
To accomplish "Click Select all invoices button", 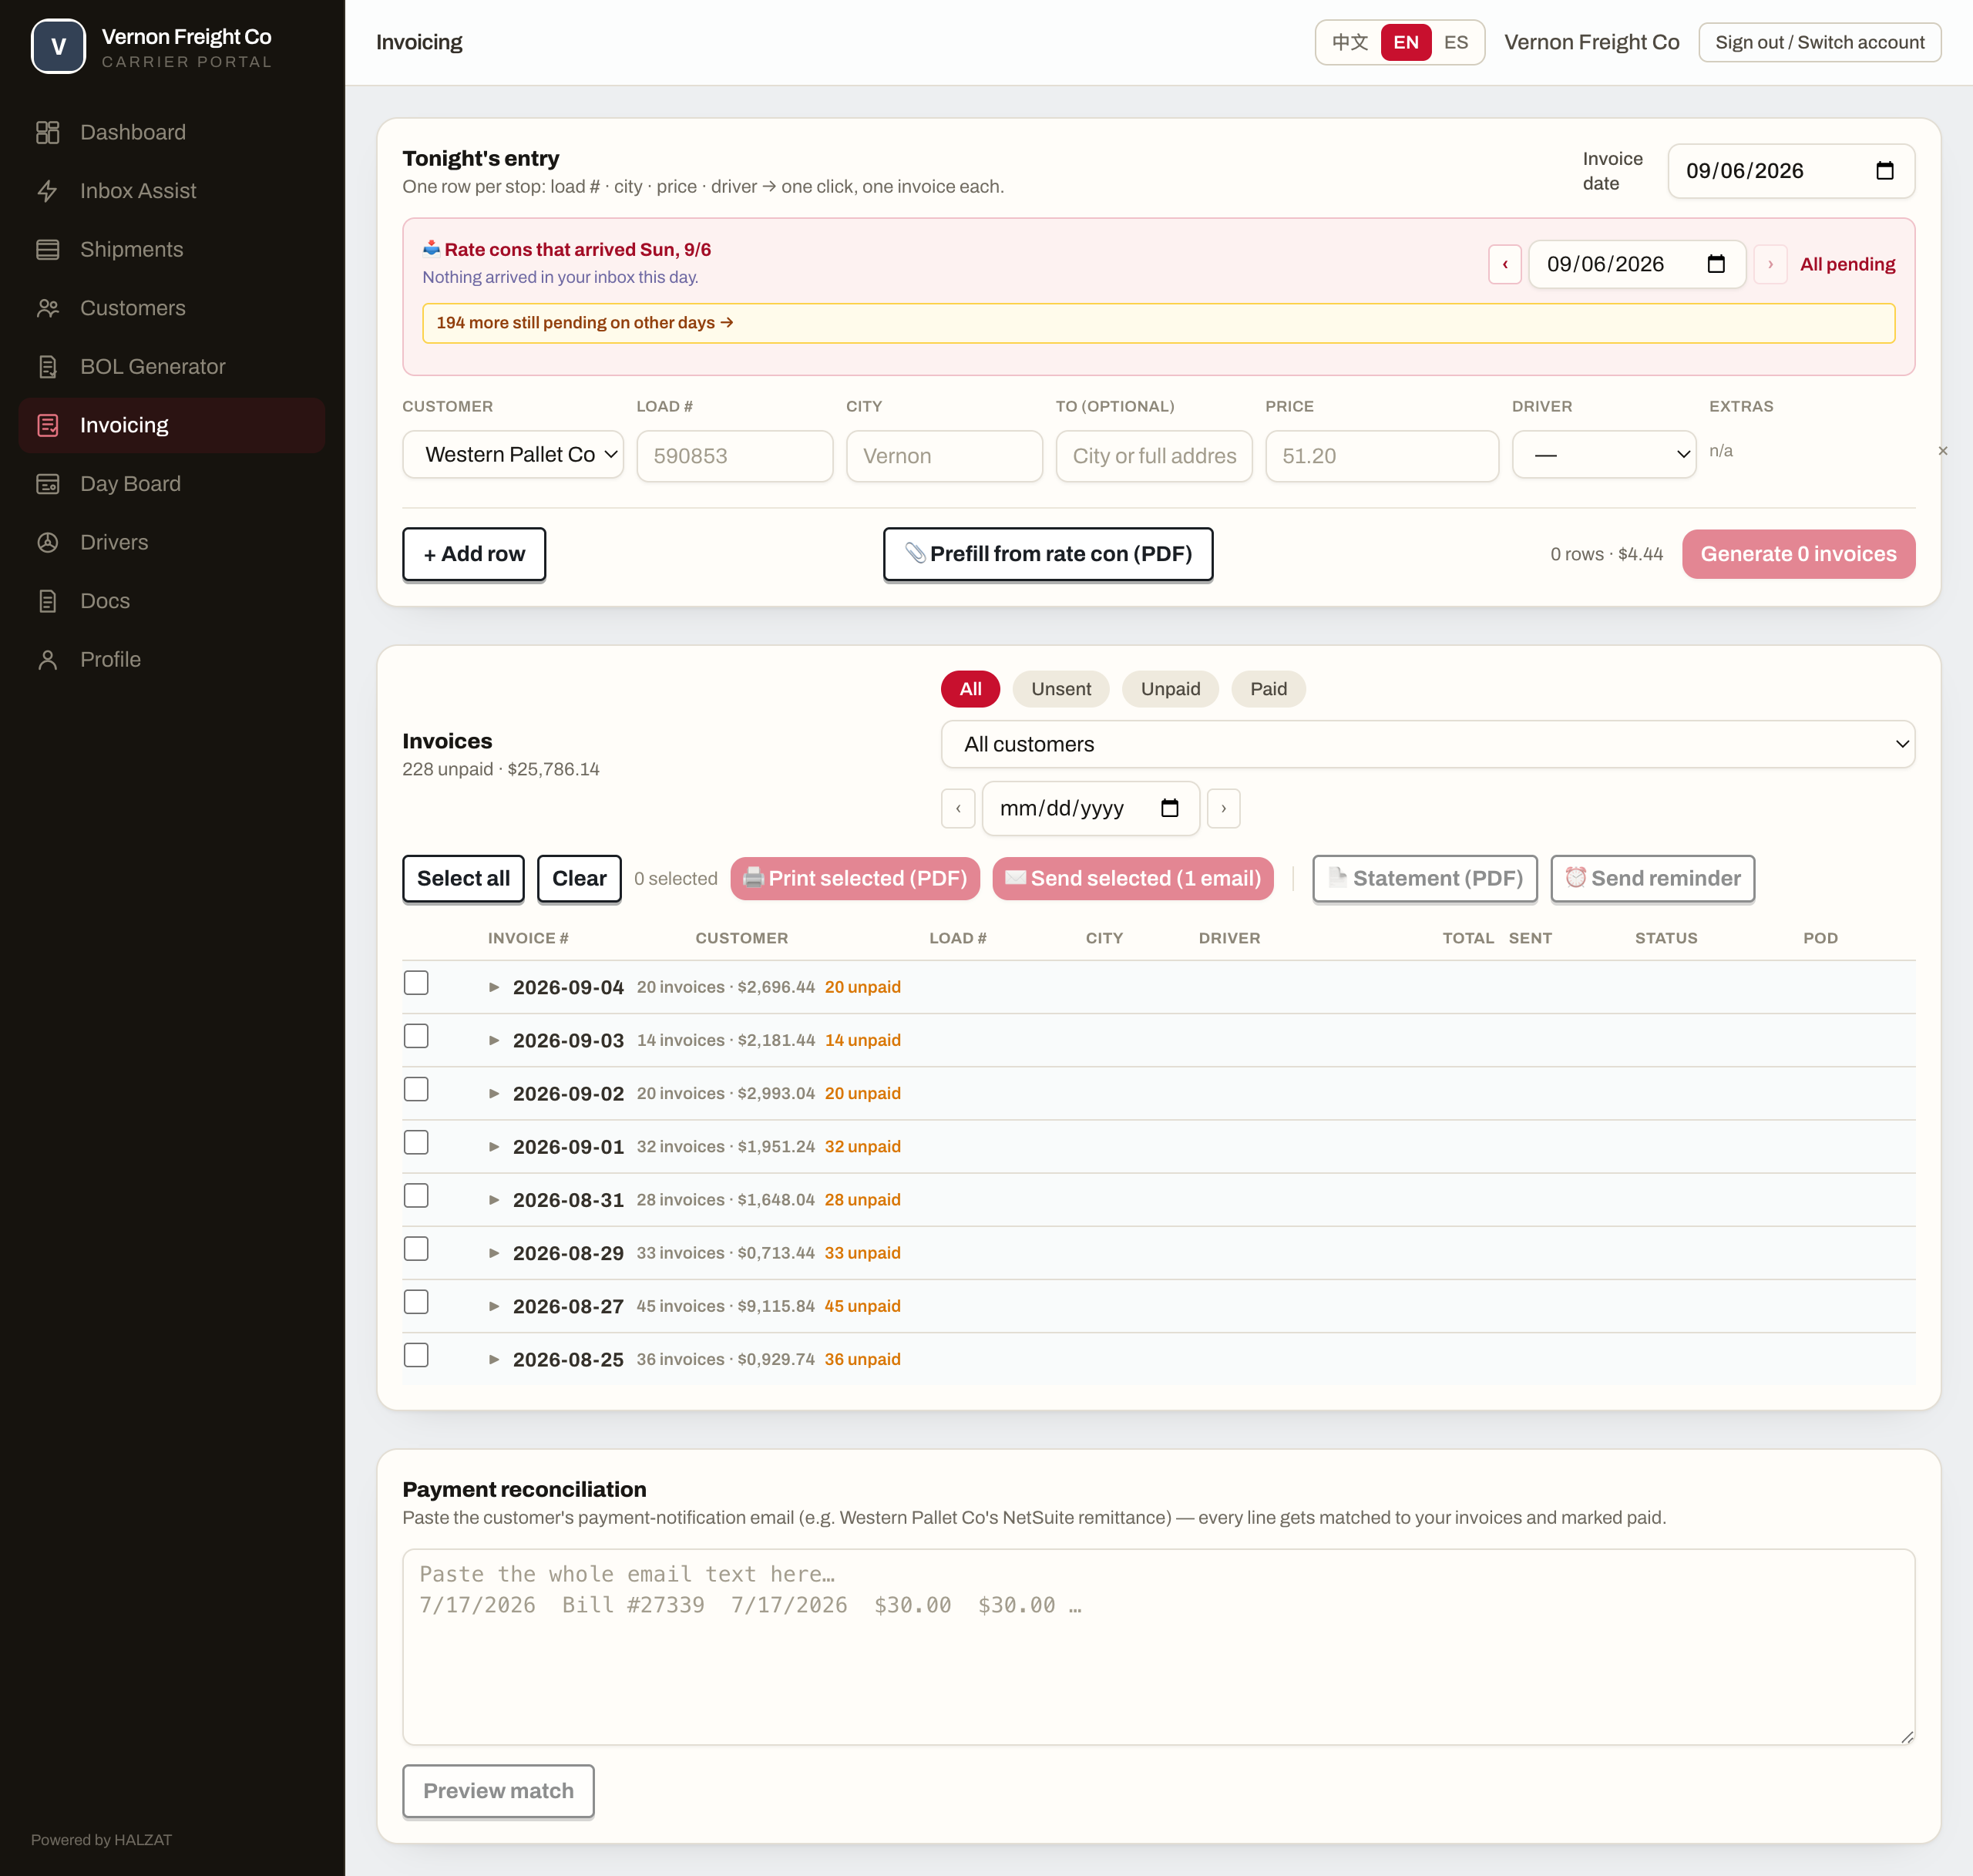I will [x=463, y=878].
